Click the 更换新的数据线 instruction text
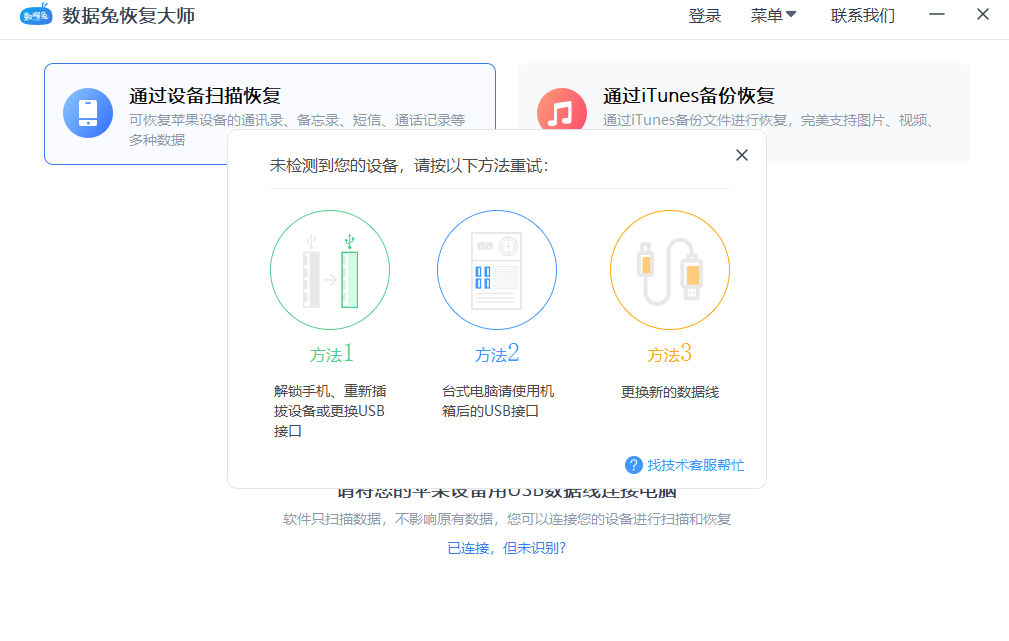The height and width of the screenshot is (641, 1009). click(669, 392)
